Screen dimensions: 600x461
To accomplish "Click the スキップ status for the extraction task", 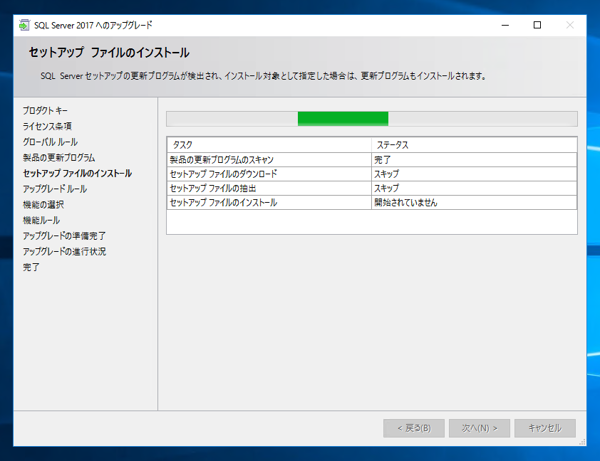I will 474,188.
